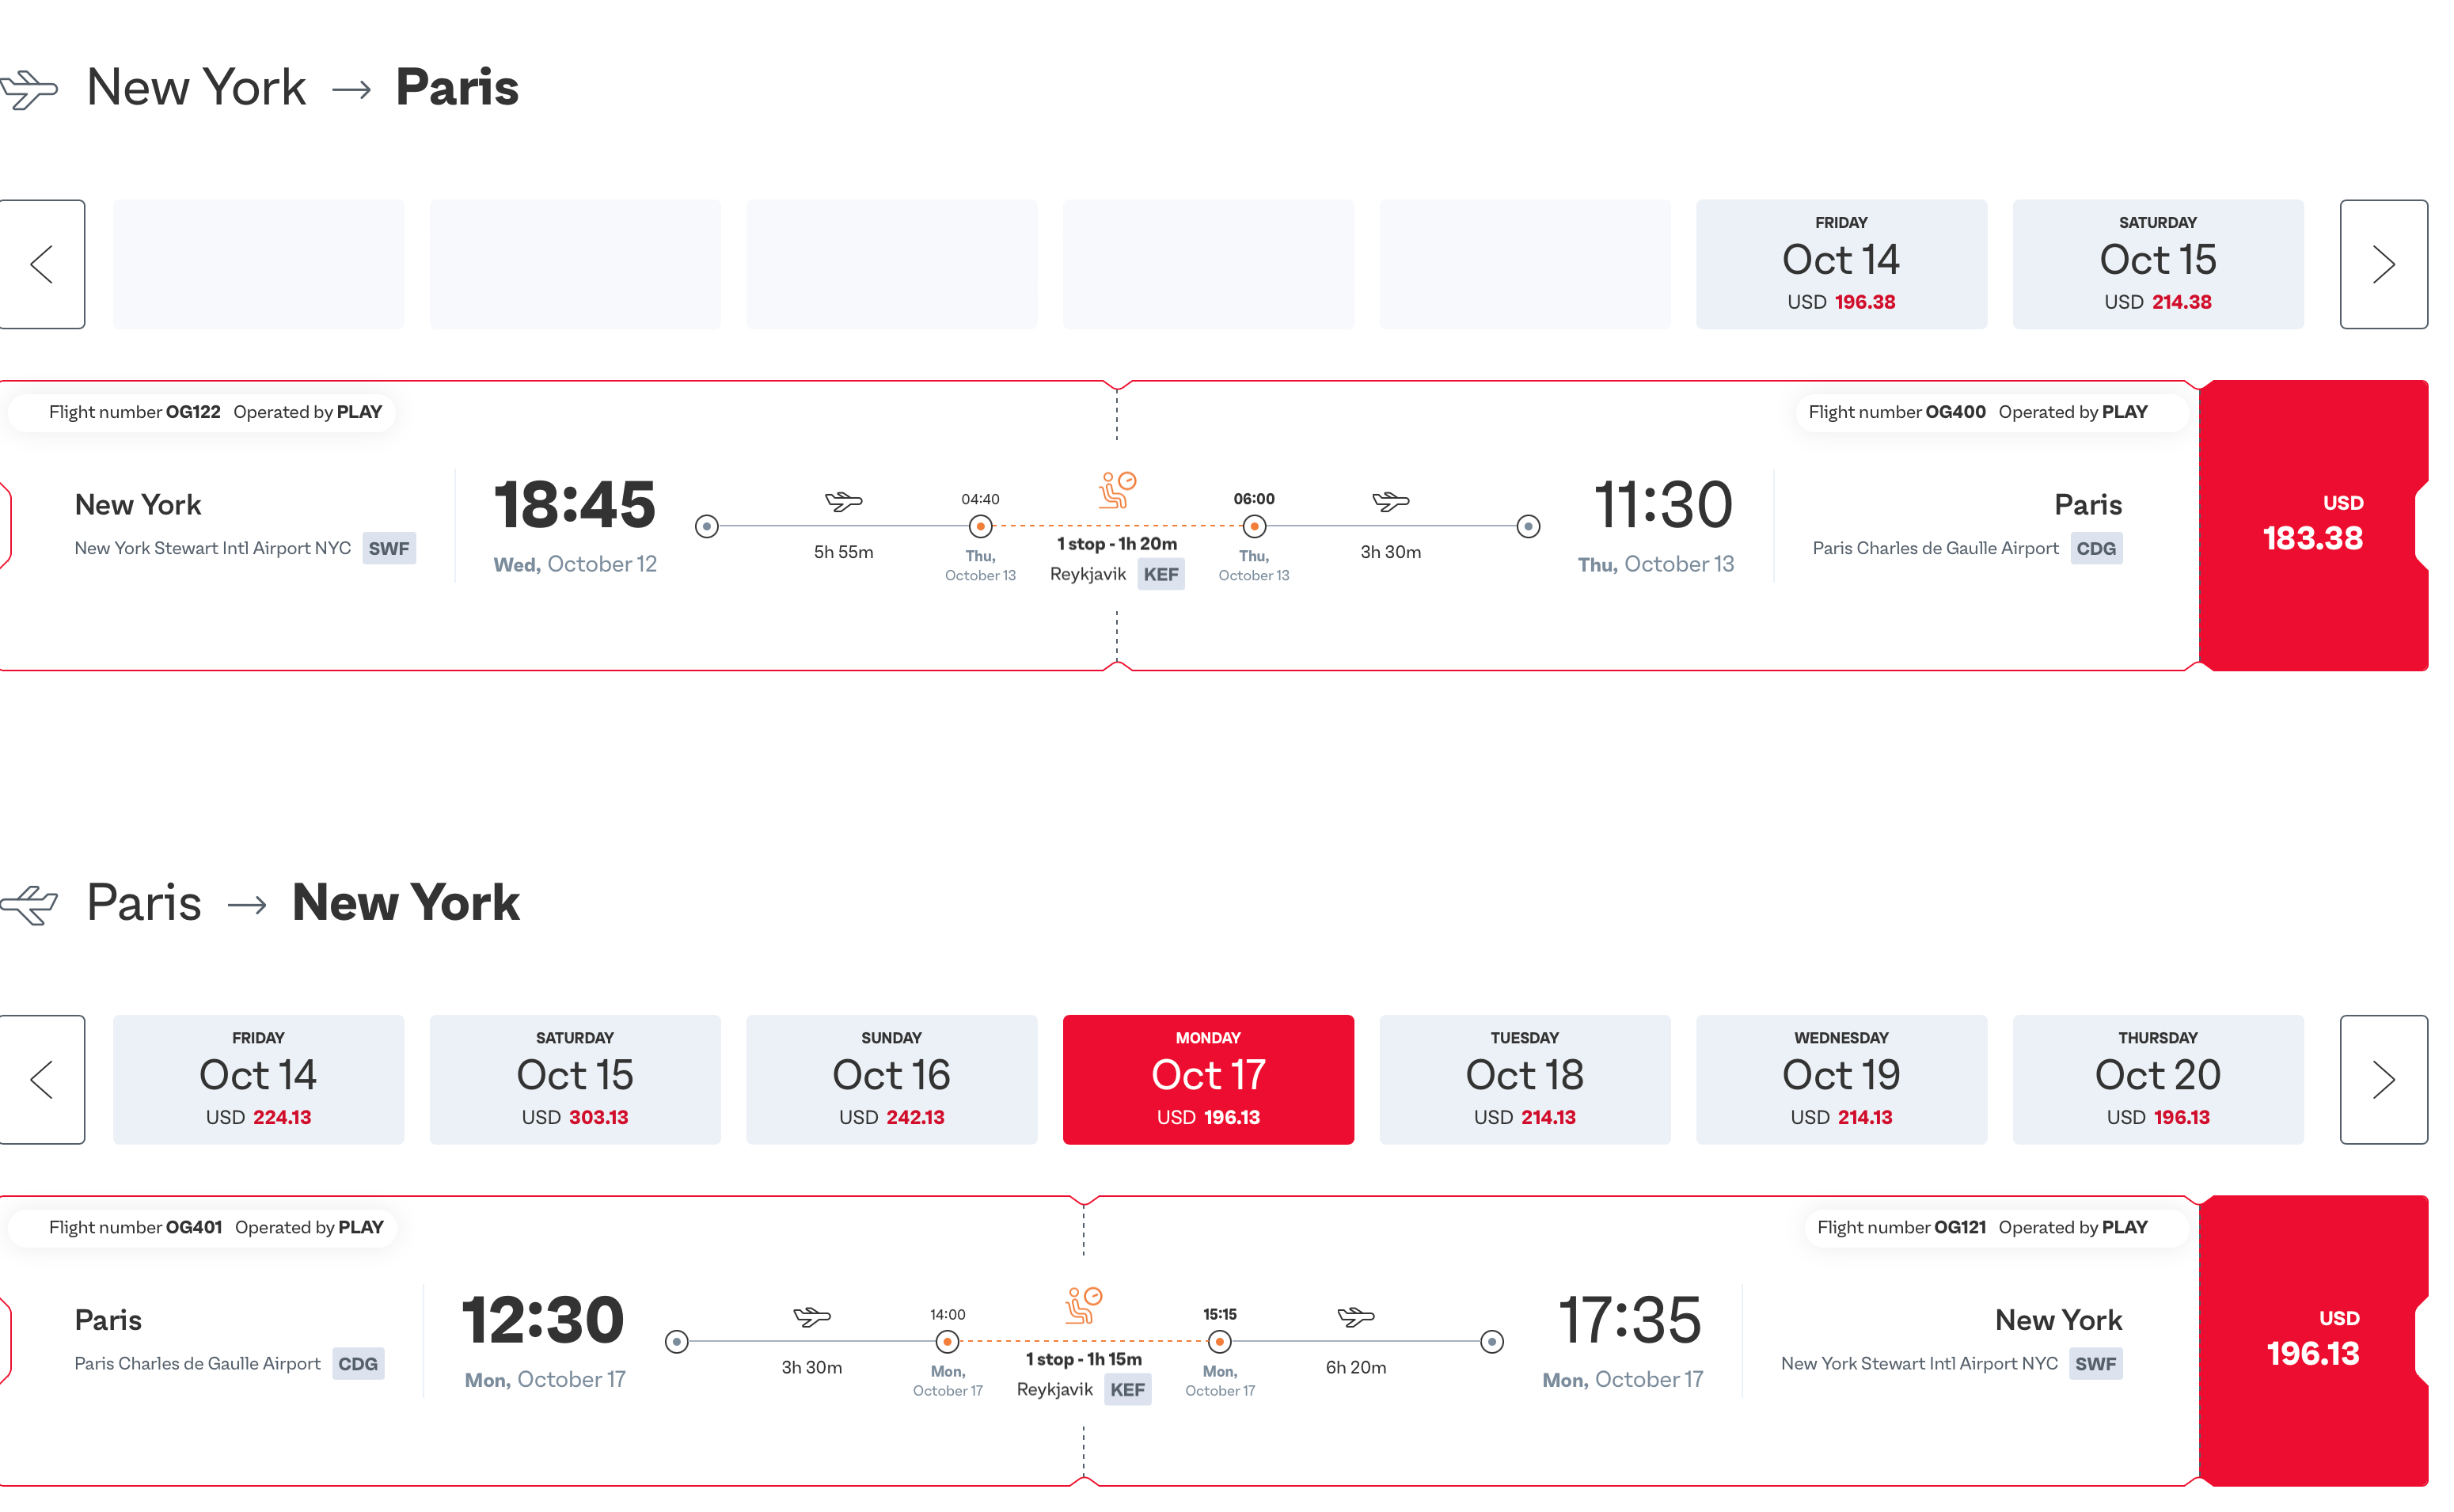Click the departing plane icon beside New York → Paris
This screenshot has height=1512, width=2454.
(30, 89)
